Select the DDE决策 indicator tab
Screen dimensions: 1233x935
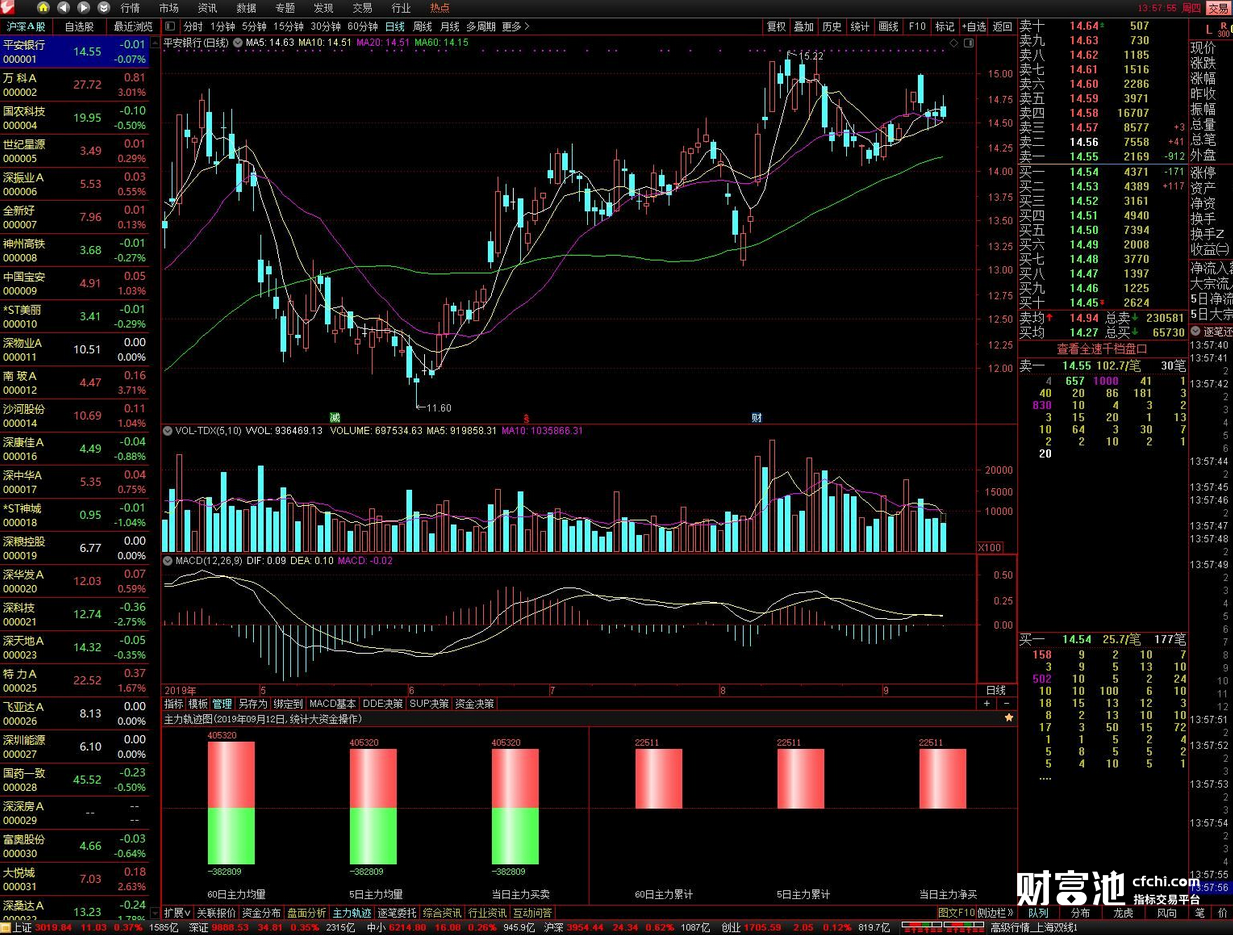coord(383,704)
